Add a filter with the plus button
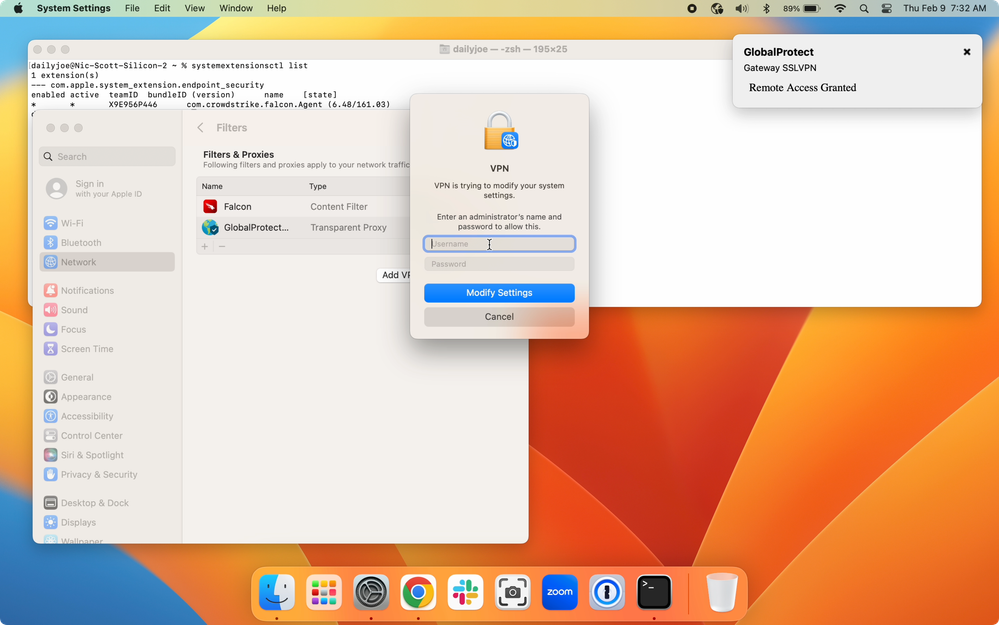Viewport: 999px width, 625px height. pos(205,247)
